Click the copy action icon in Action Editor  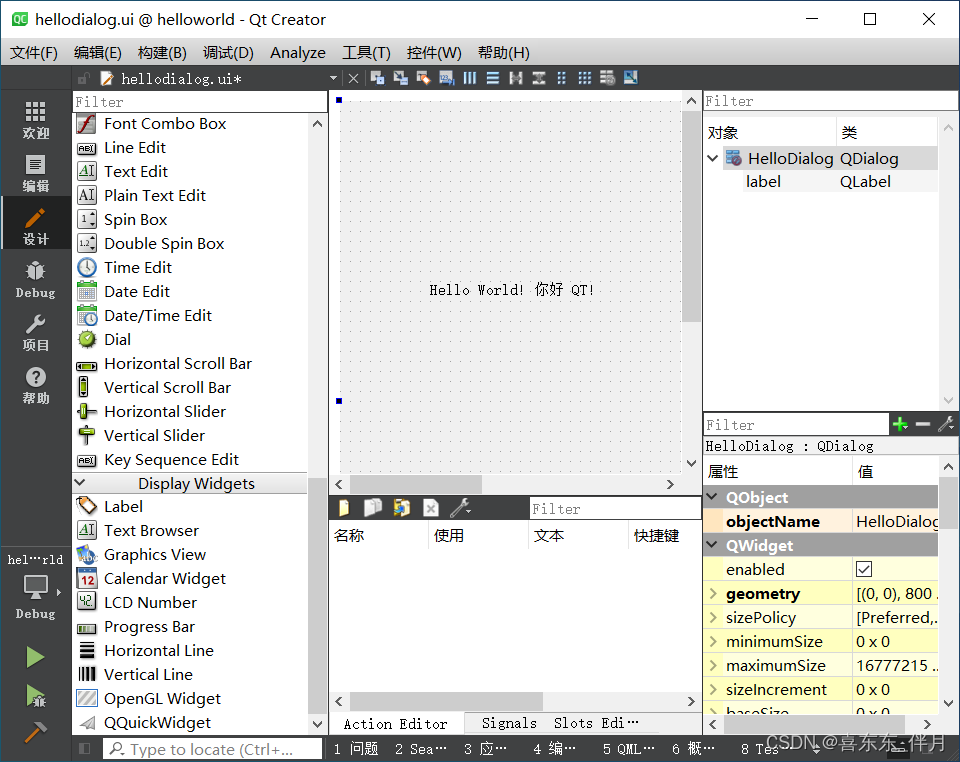[373, 507]
